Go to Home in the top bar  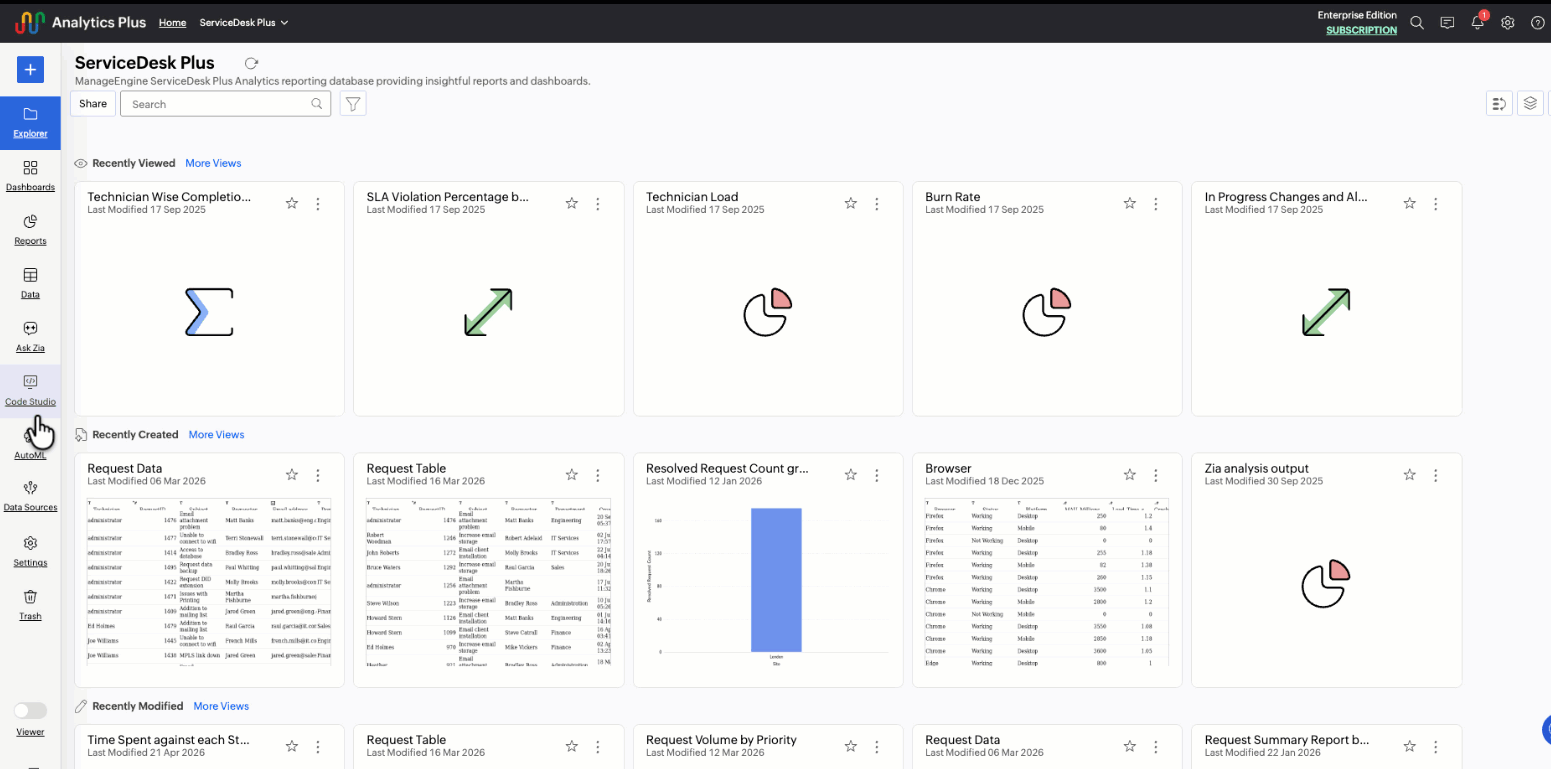[x=172, y=22]
